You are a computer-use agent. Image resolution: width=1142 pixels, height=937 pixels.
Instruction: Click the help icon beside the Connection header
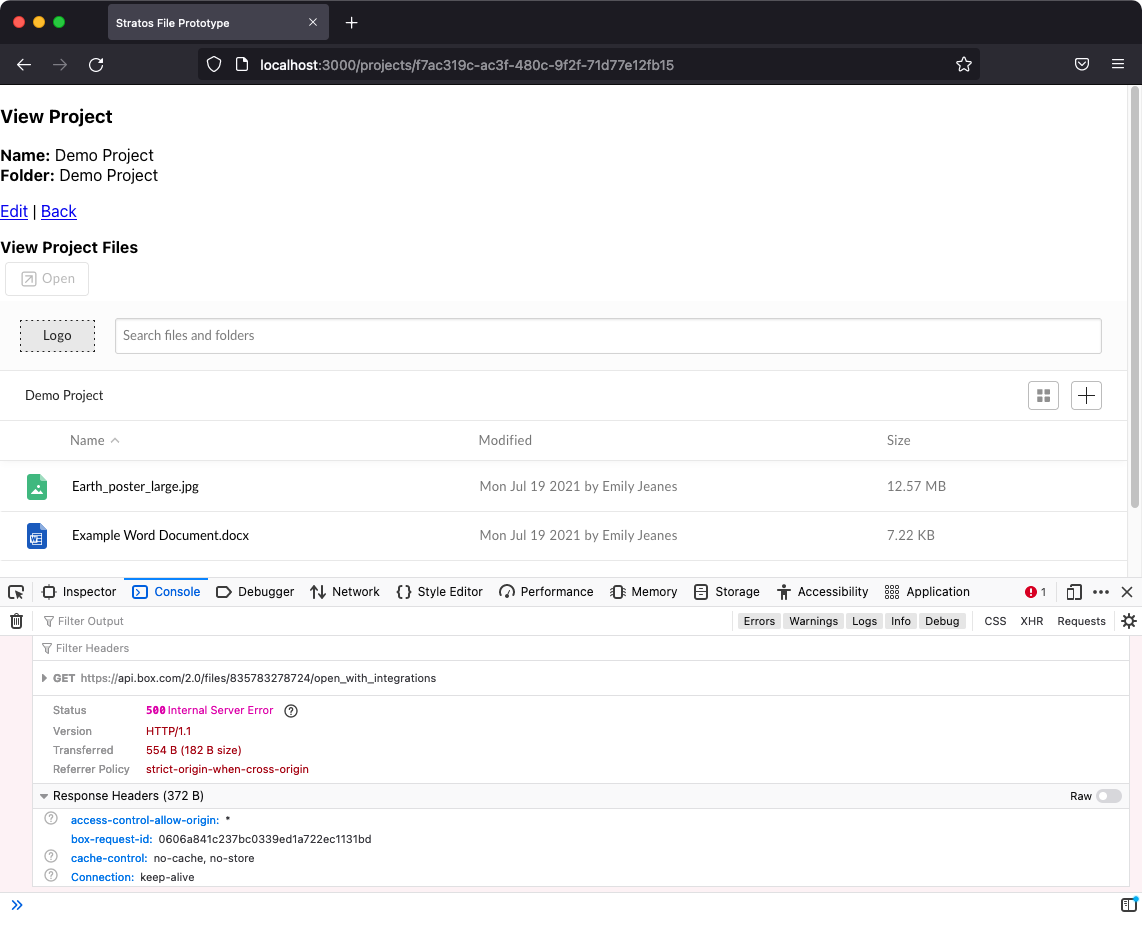pos(51,875)
